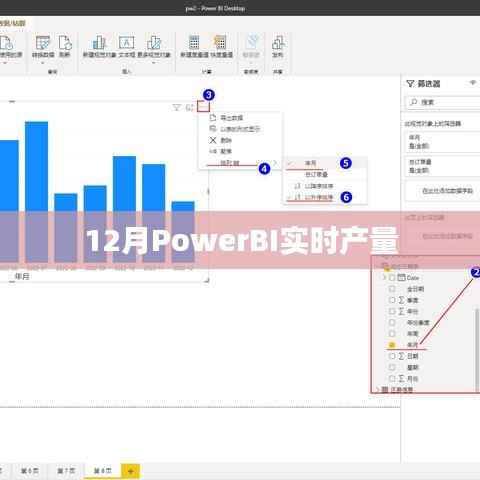Image resolution: width=480 pixels, height=480 pixels.
Task: Tick the 年份 field checkbox
Action: [392, 311]
